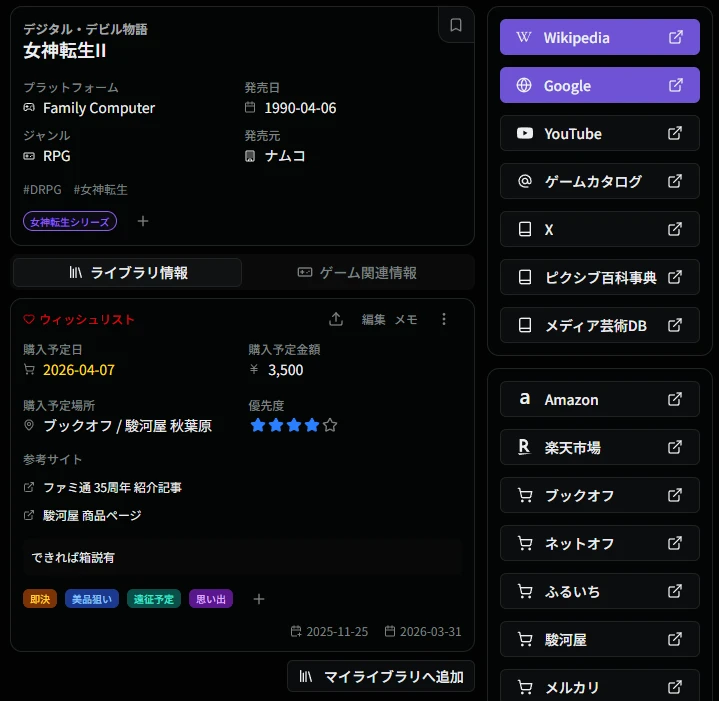Click the genre RPG value
Screen dimensions: 719x701
tap(56, 156)
